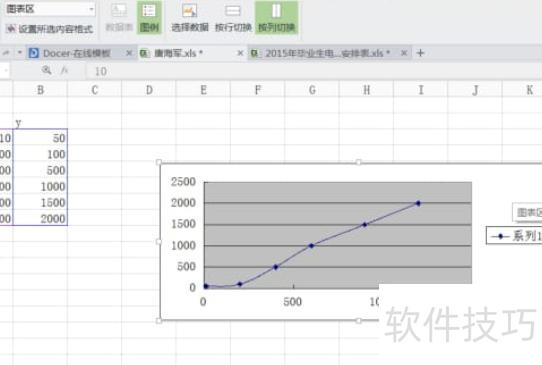
Task: Select column I header
Action: point(421,90)
